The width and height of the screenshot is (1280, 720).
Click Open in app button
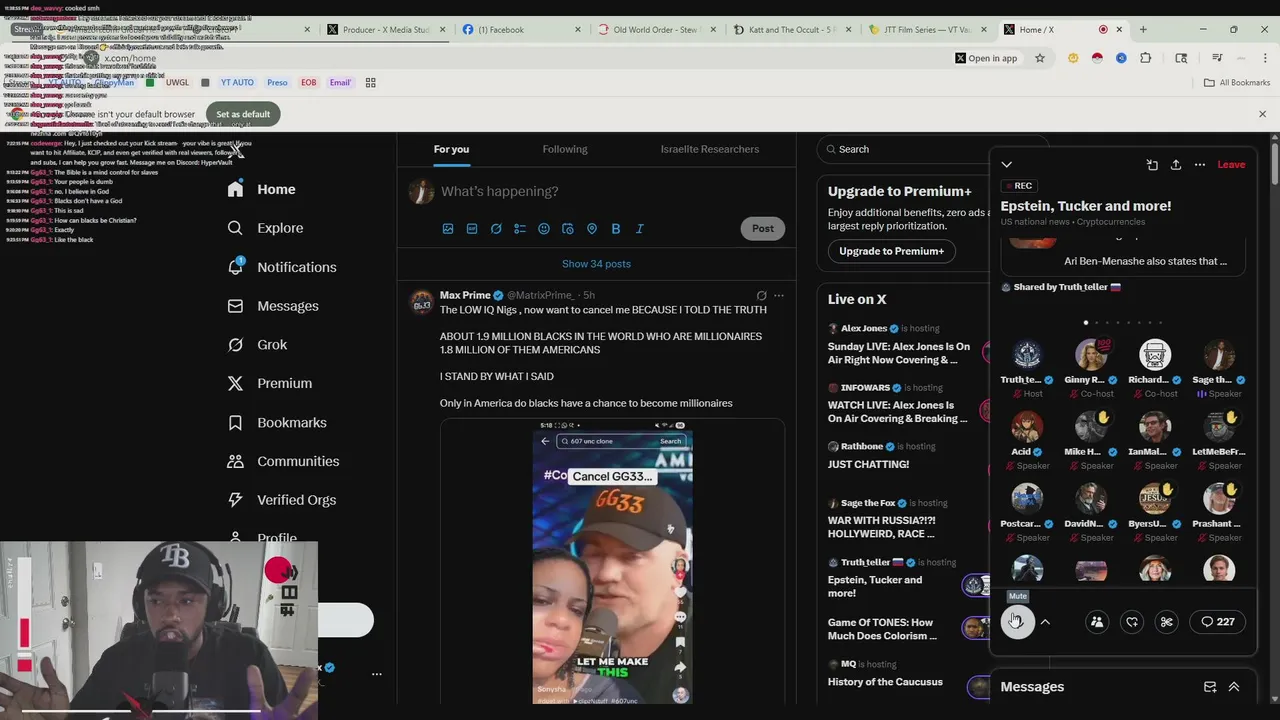(x=986, y=58)
